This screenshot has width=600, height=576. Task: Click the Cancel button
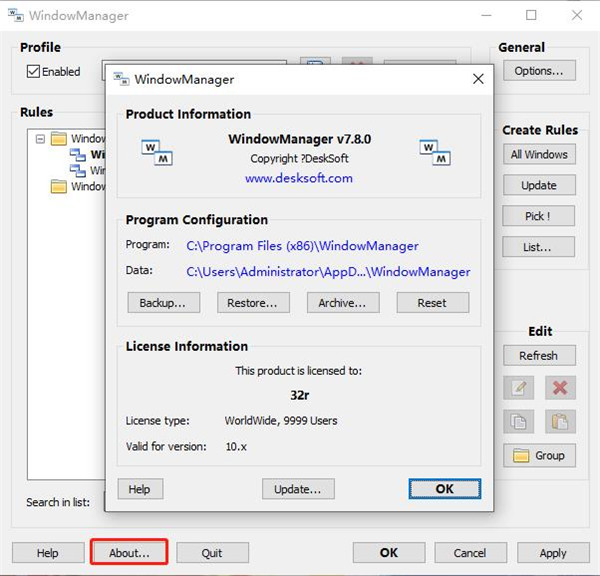(470, 553)
